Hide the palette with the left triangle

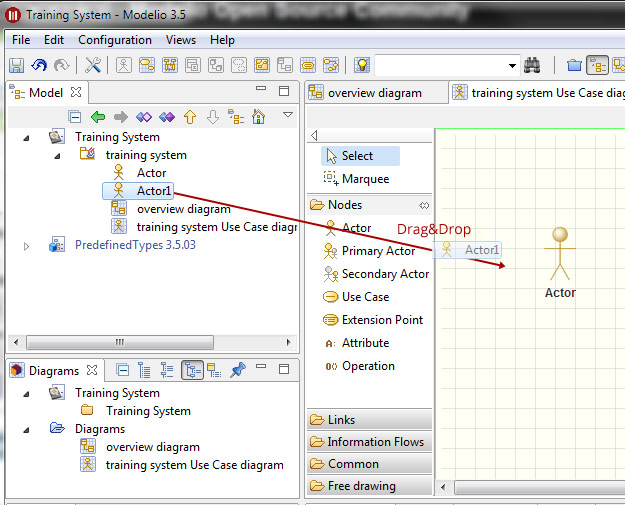pos(314,136)
